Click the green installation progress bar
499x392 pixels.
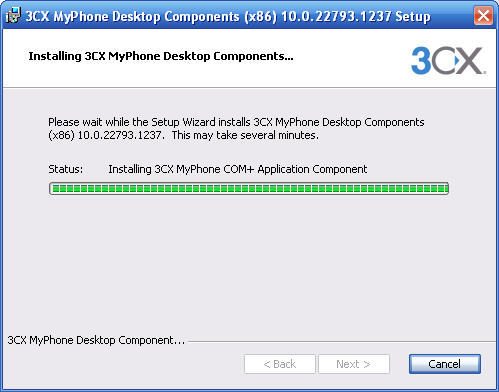pos(249,189)
